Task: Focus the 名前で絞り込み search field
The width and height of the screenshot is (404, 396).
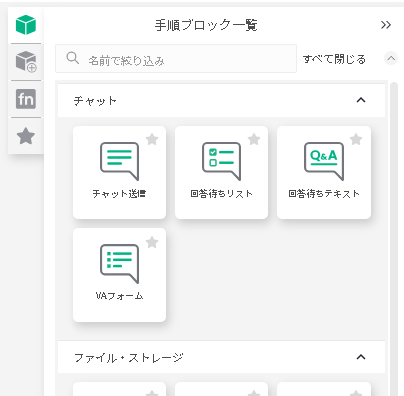Action: coord(176,58)
